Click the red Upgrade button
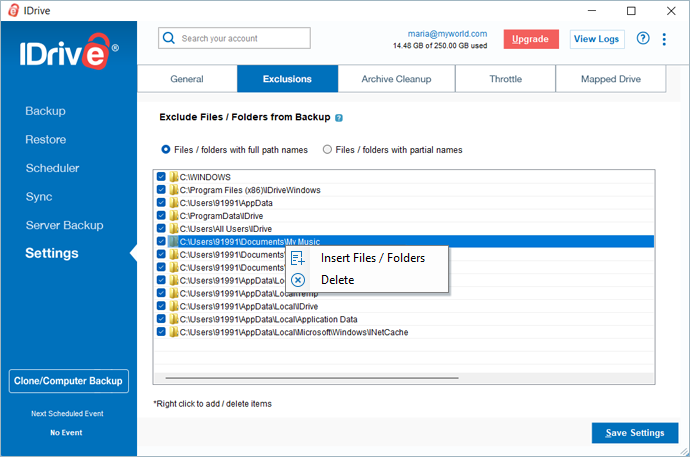This screenshot has height=457, width=690. 531,39
